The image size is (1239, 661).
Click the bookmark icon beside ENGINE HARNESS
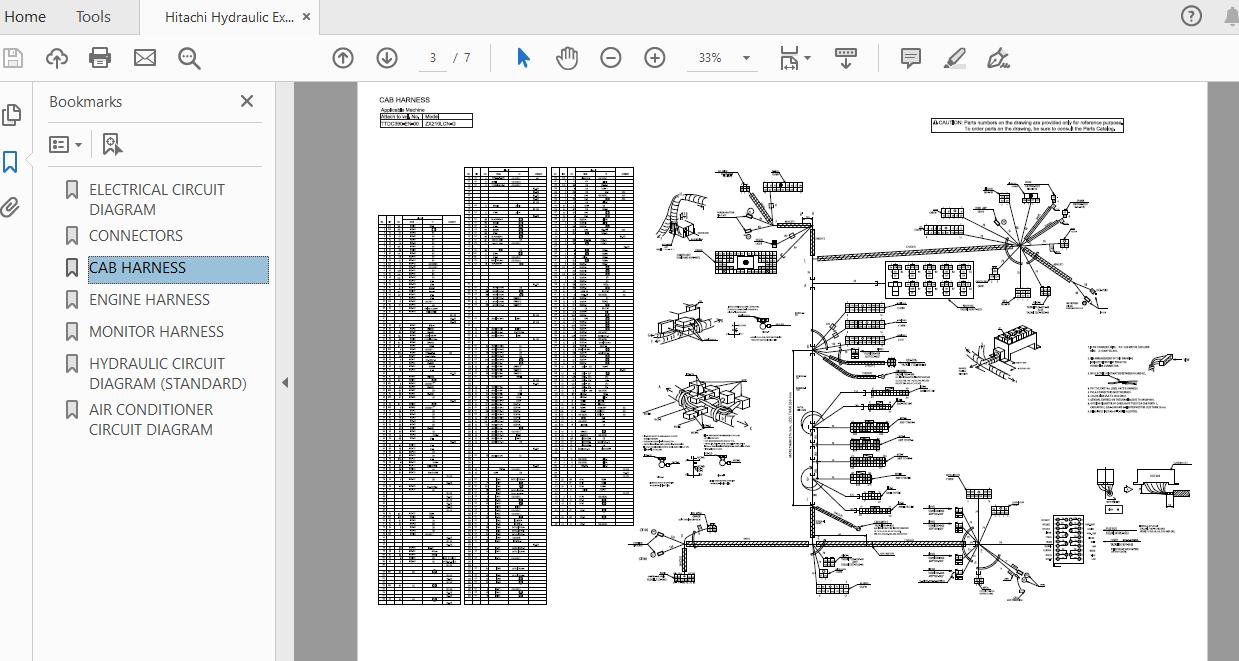[72, 300]
